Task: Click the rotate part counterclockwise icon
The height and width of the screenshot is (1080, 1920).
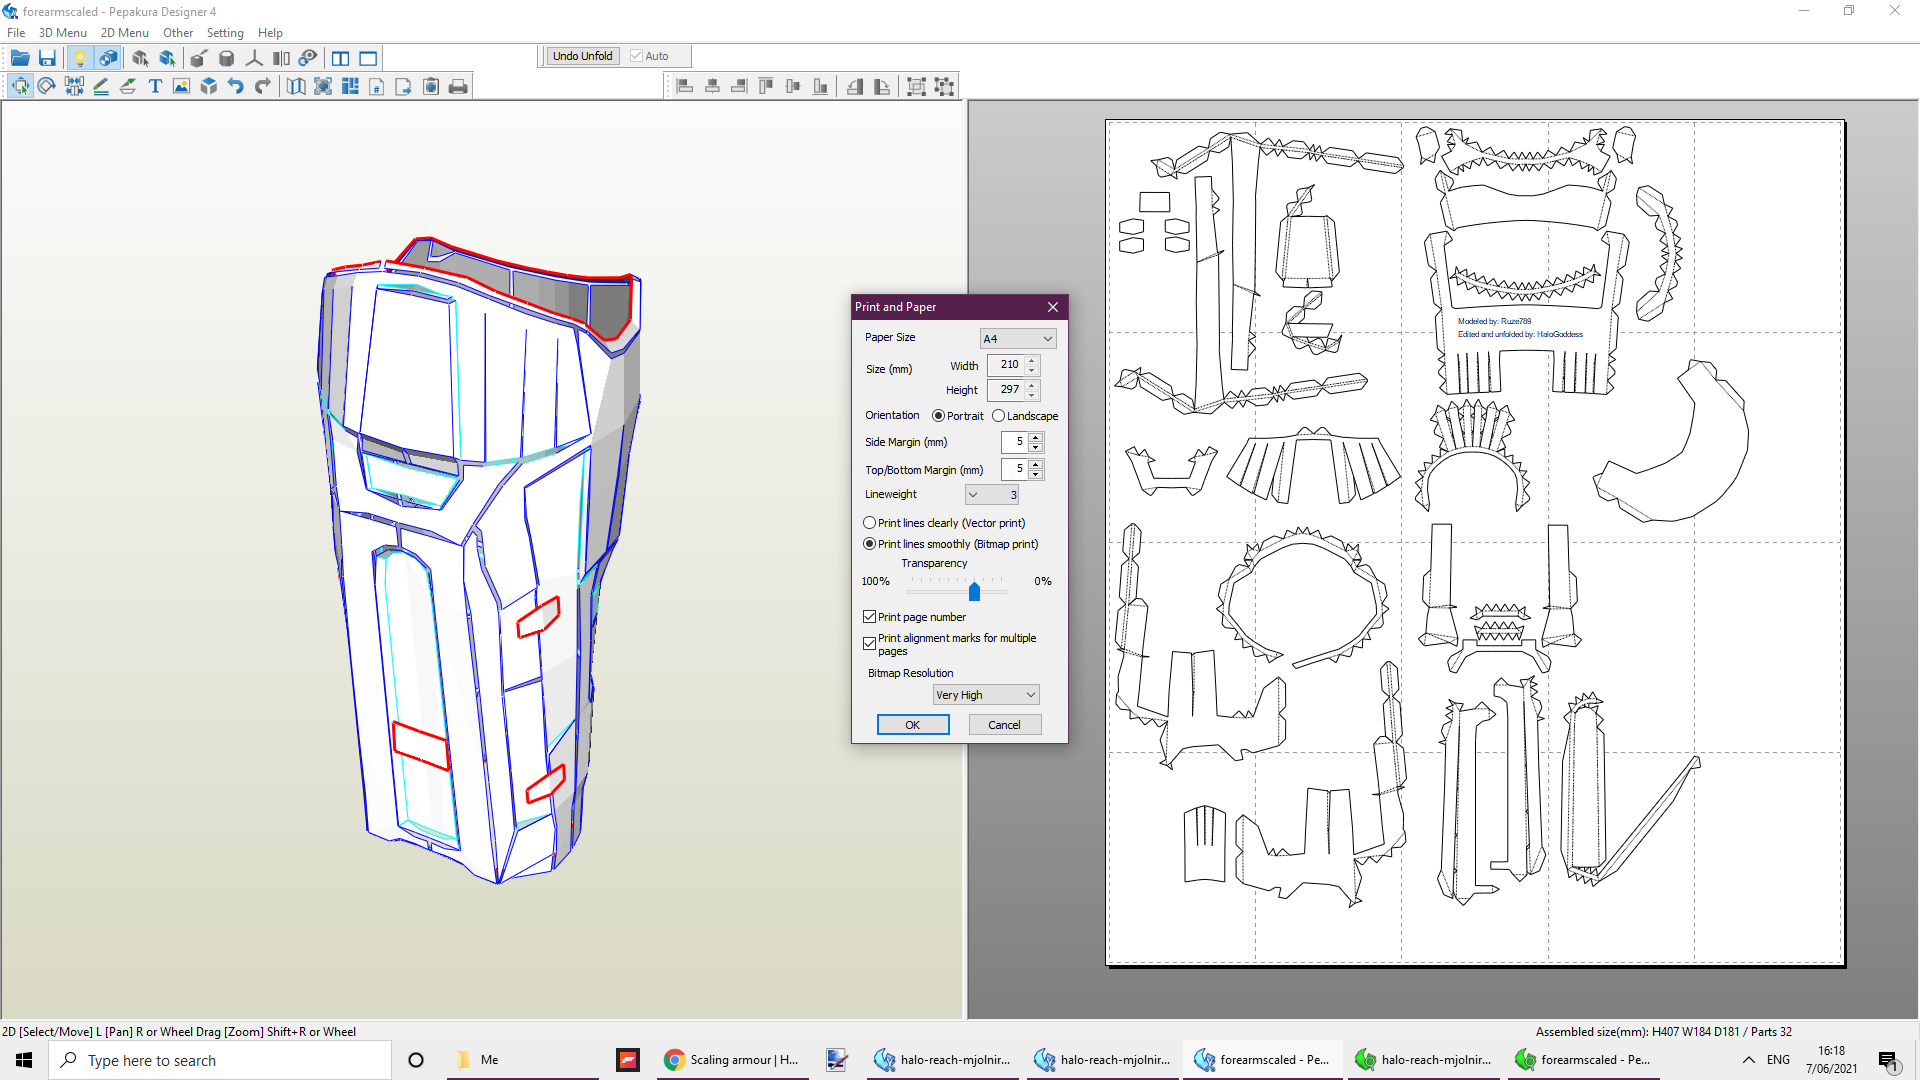Action: coord(855,86)
